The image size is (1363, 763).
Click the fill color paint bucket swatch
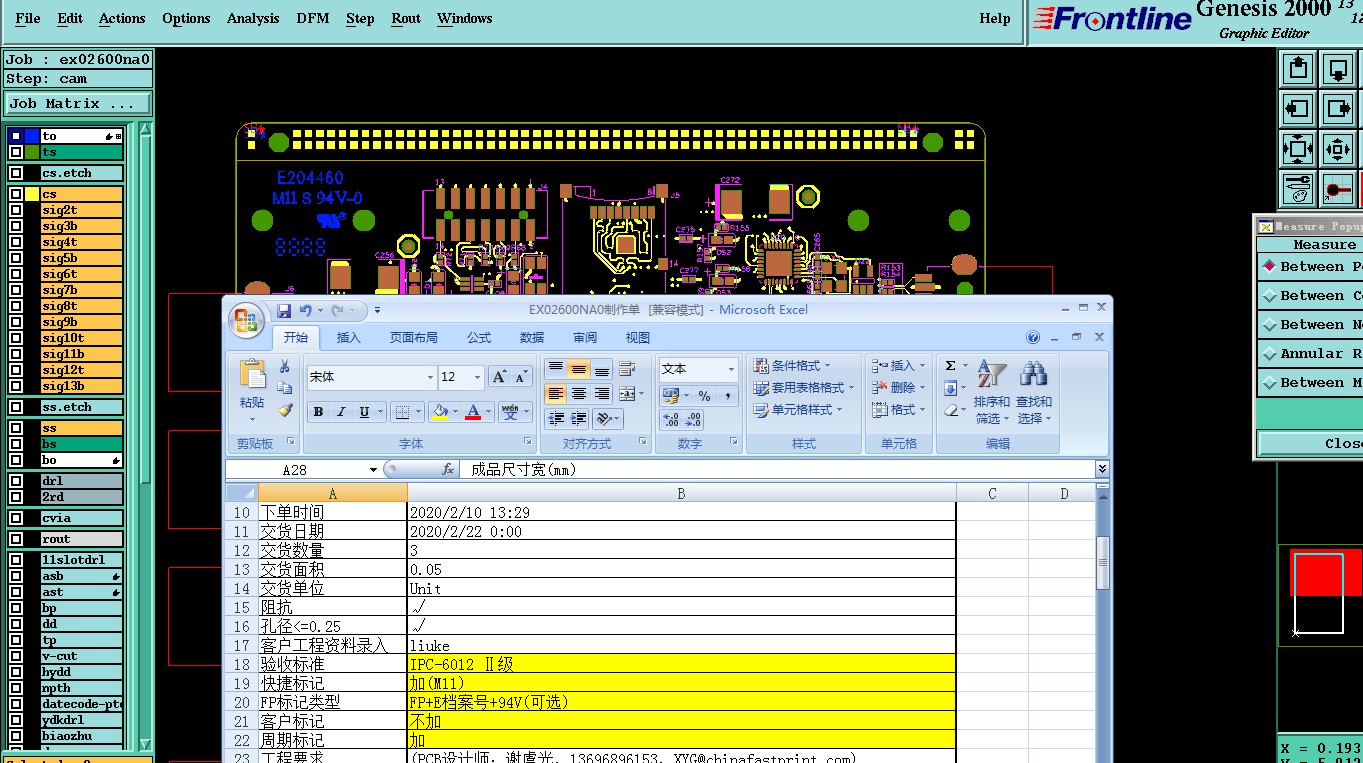440,412
